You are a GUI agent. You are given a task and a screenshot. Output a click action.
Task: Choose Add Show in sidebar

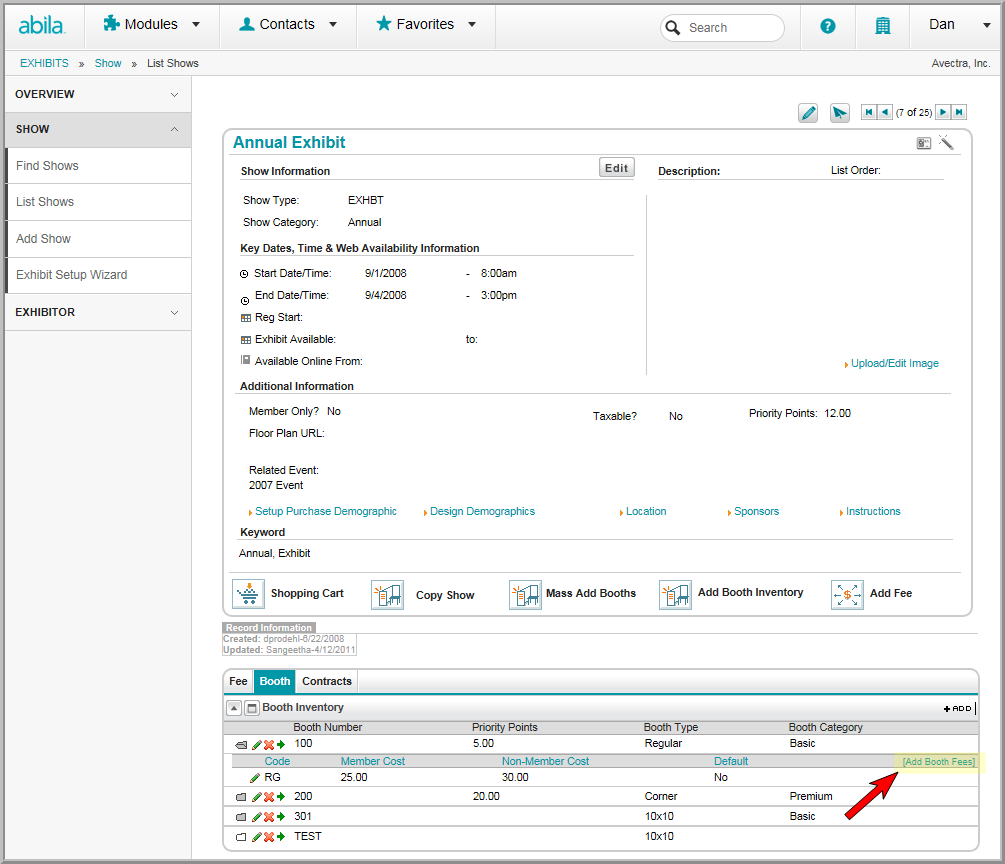click(98, 239)
